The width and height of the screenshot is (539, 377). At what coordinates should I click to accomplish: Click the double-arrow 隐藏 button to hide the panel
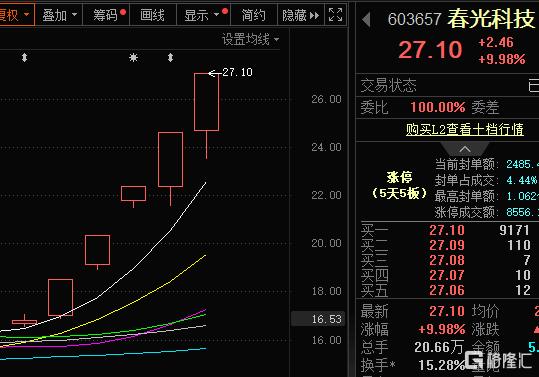300,15
